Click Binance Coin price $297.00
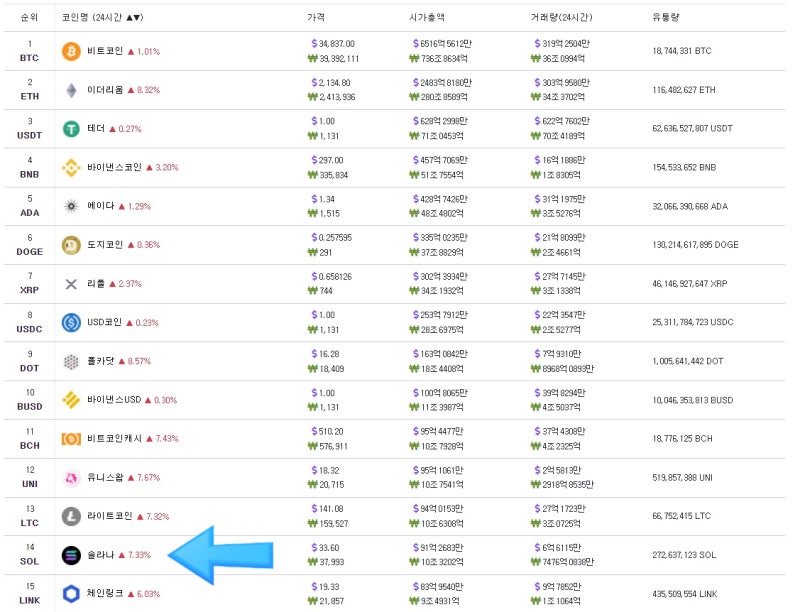Screen dimensions: 800x612 click(x=327, y=160)
